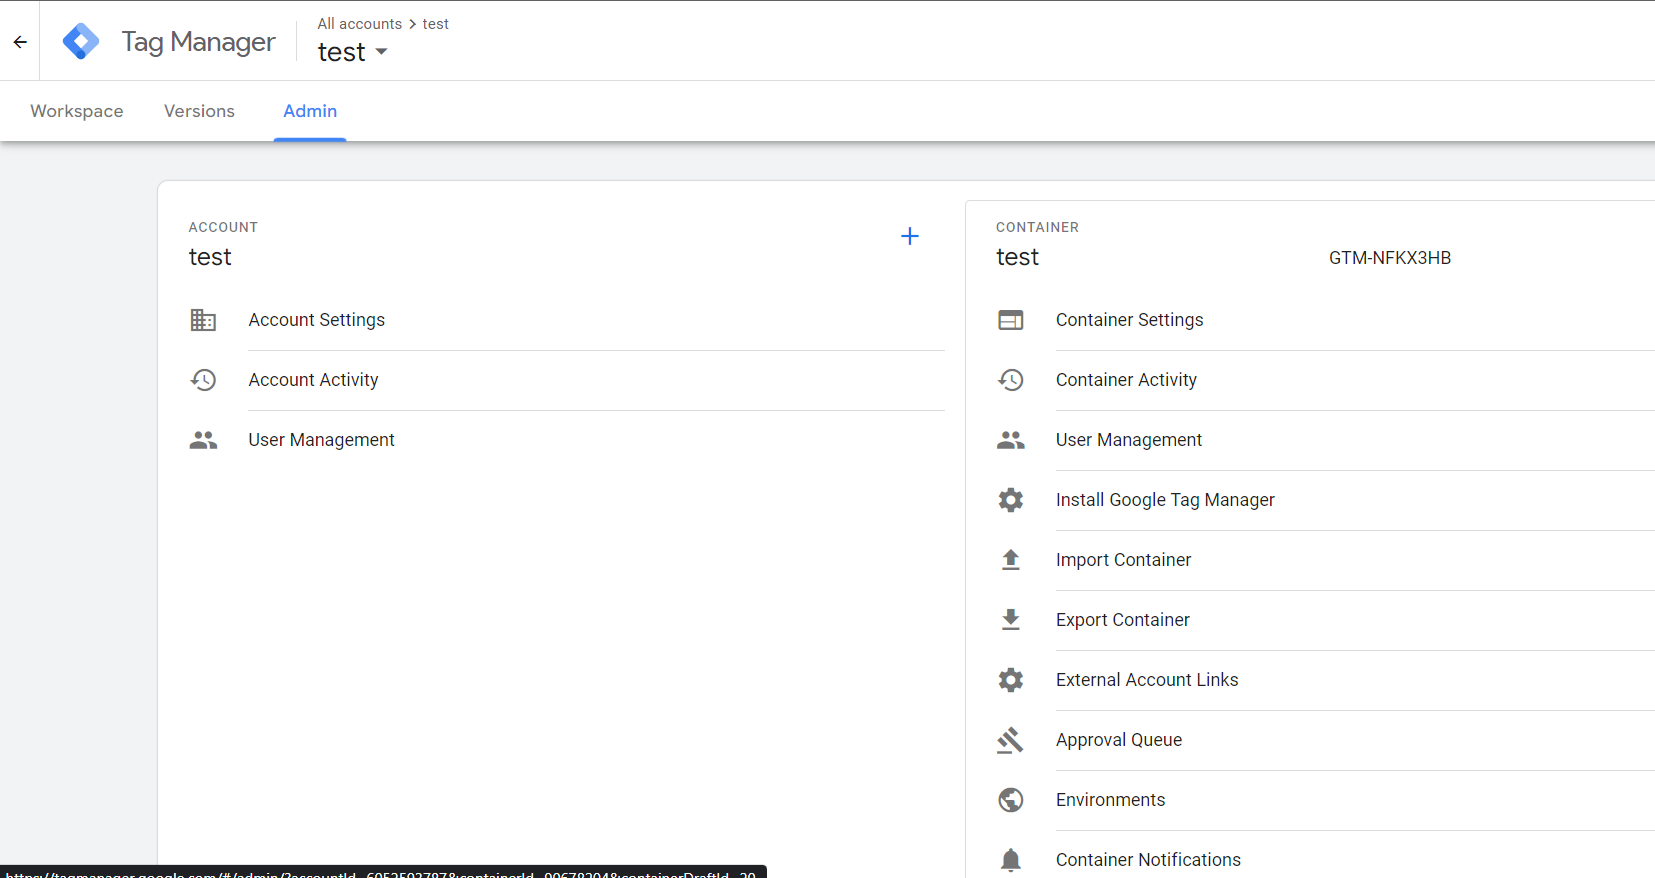Click the test account name heading
1655x878 pixels.
click(210, 257)
